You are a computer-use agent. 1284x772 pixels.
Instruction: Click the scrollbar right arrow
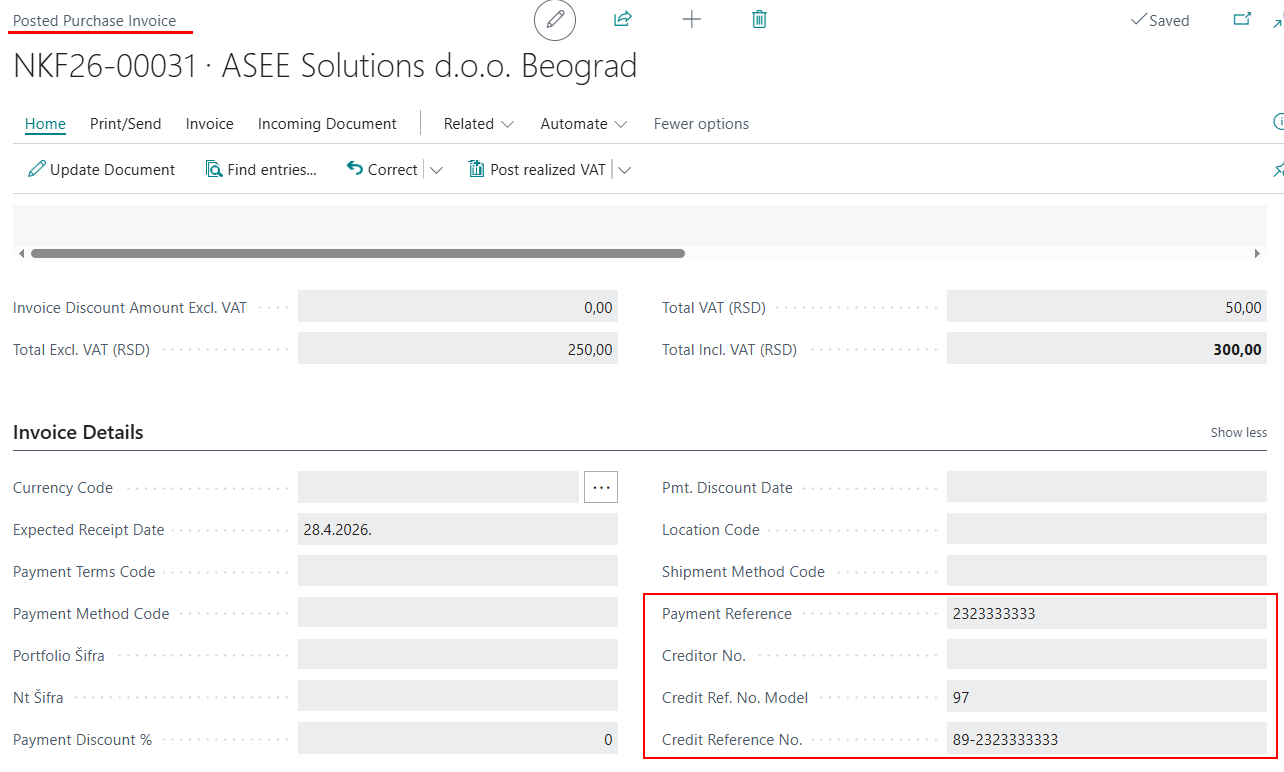(1257, 254)
